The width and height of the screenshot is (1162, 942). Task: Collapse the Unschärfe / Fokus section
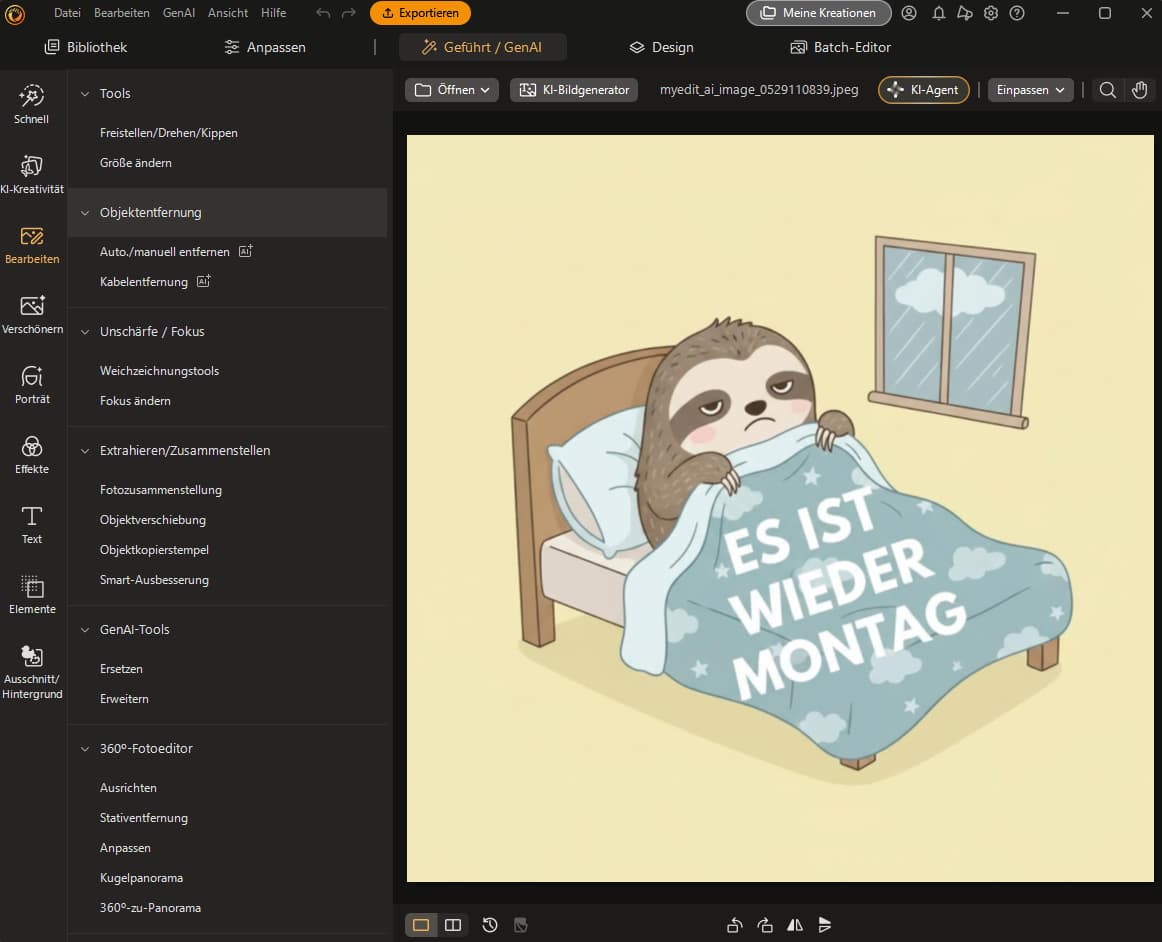85,332
